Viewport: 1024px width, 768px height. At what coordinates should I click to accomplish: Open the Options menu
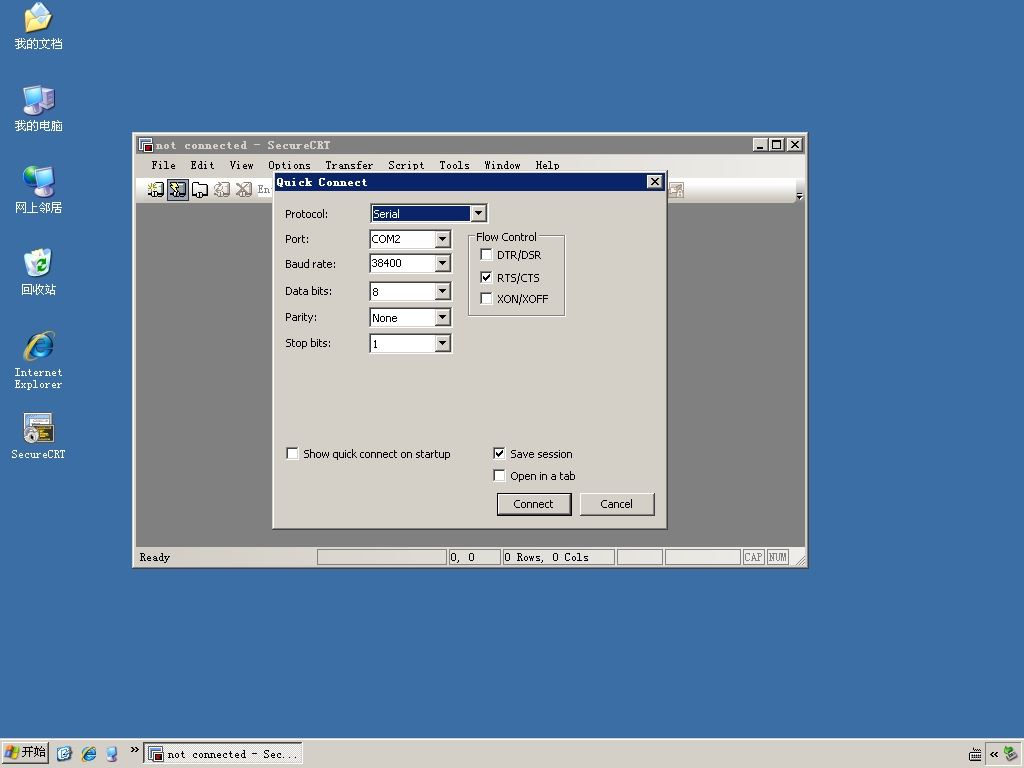289,165
